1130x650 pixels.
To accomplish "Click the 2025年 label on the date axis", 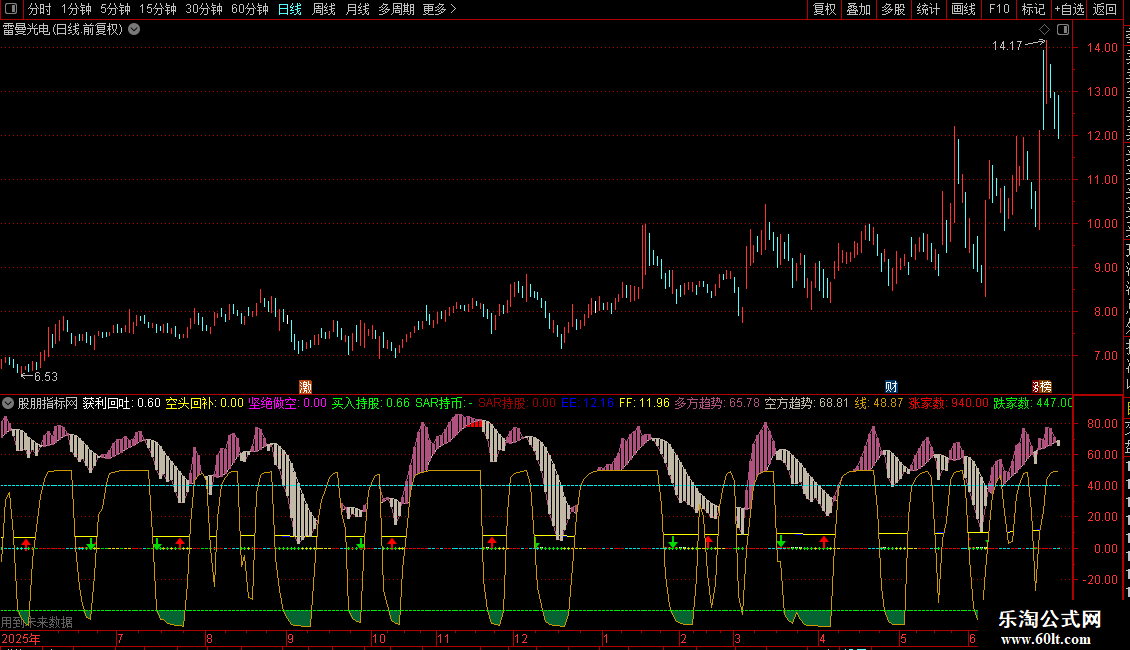I will click(21, 638).
